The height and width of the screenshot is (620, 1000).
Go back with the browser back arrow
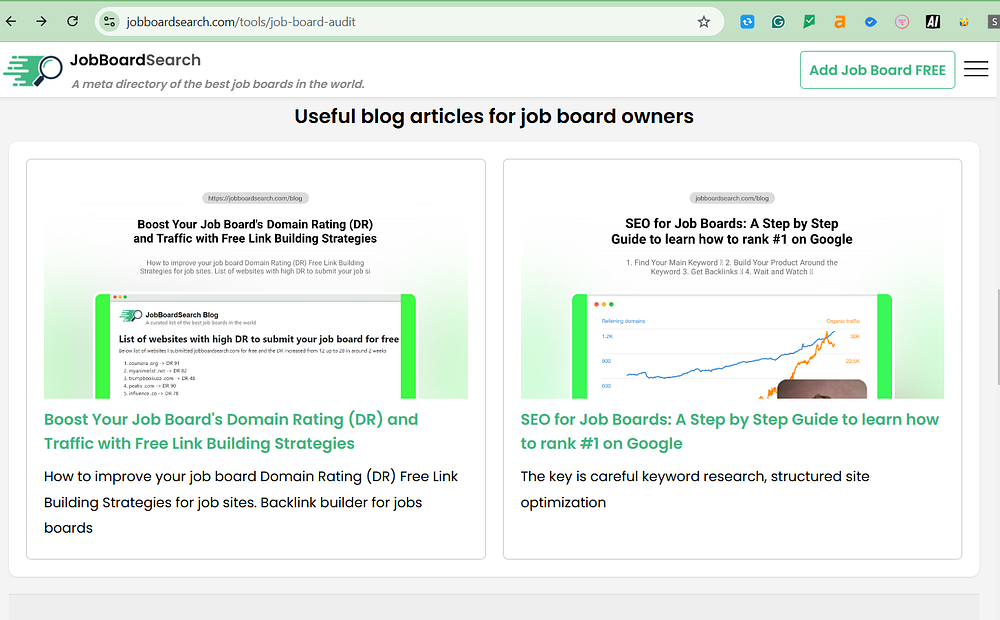tap(11, 22)
